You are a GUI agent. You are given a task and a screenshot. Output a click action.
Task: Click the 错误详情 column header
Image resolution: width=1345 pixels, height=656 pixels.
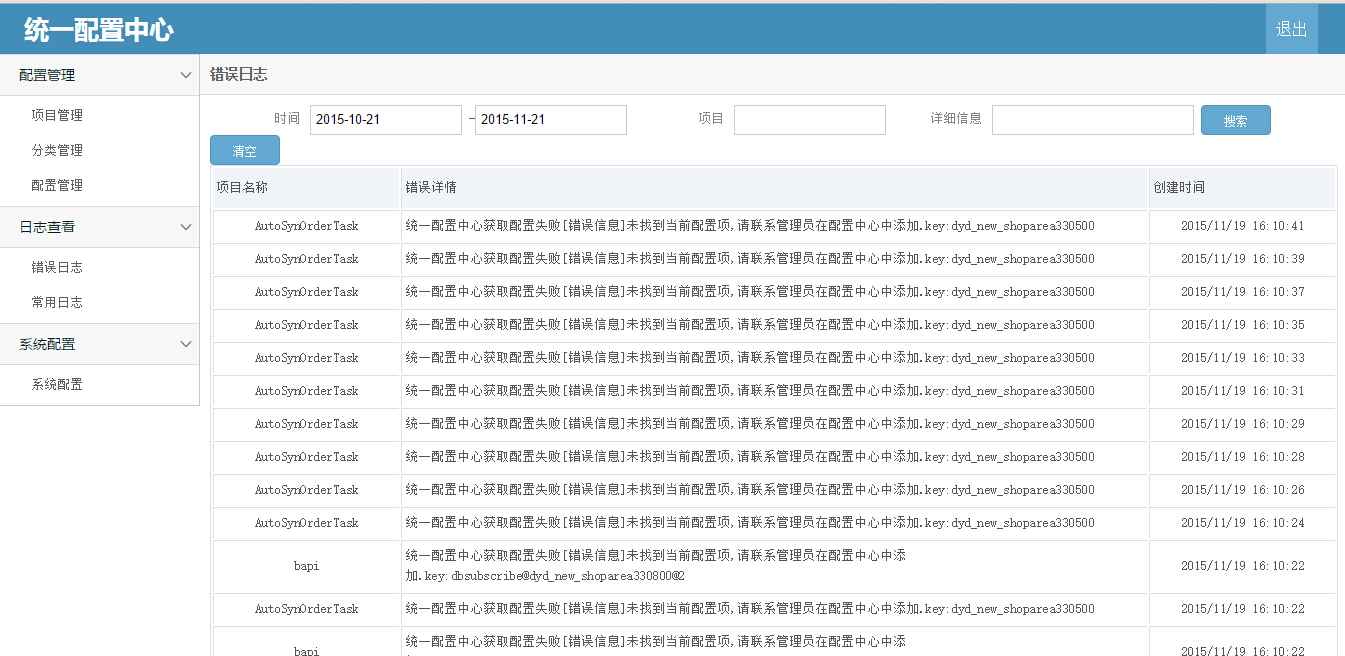[774, 188]
